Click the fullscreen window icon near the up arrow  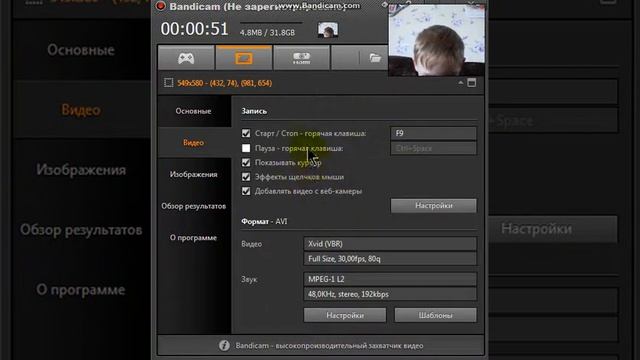coord(471,83)
